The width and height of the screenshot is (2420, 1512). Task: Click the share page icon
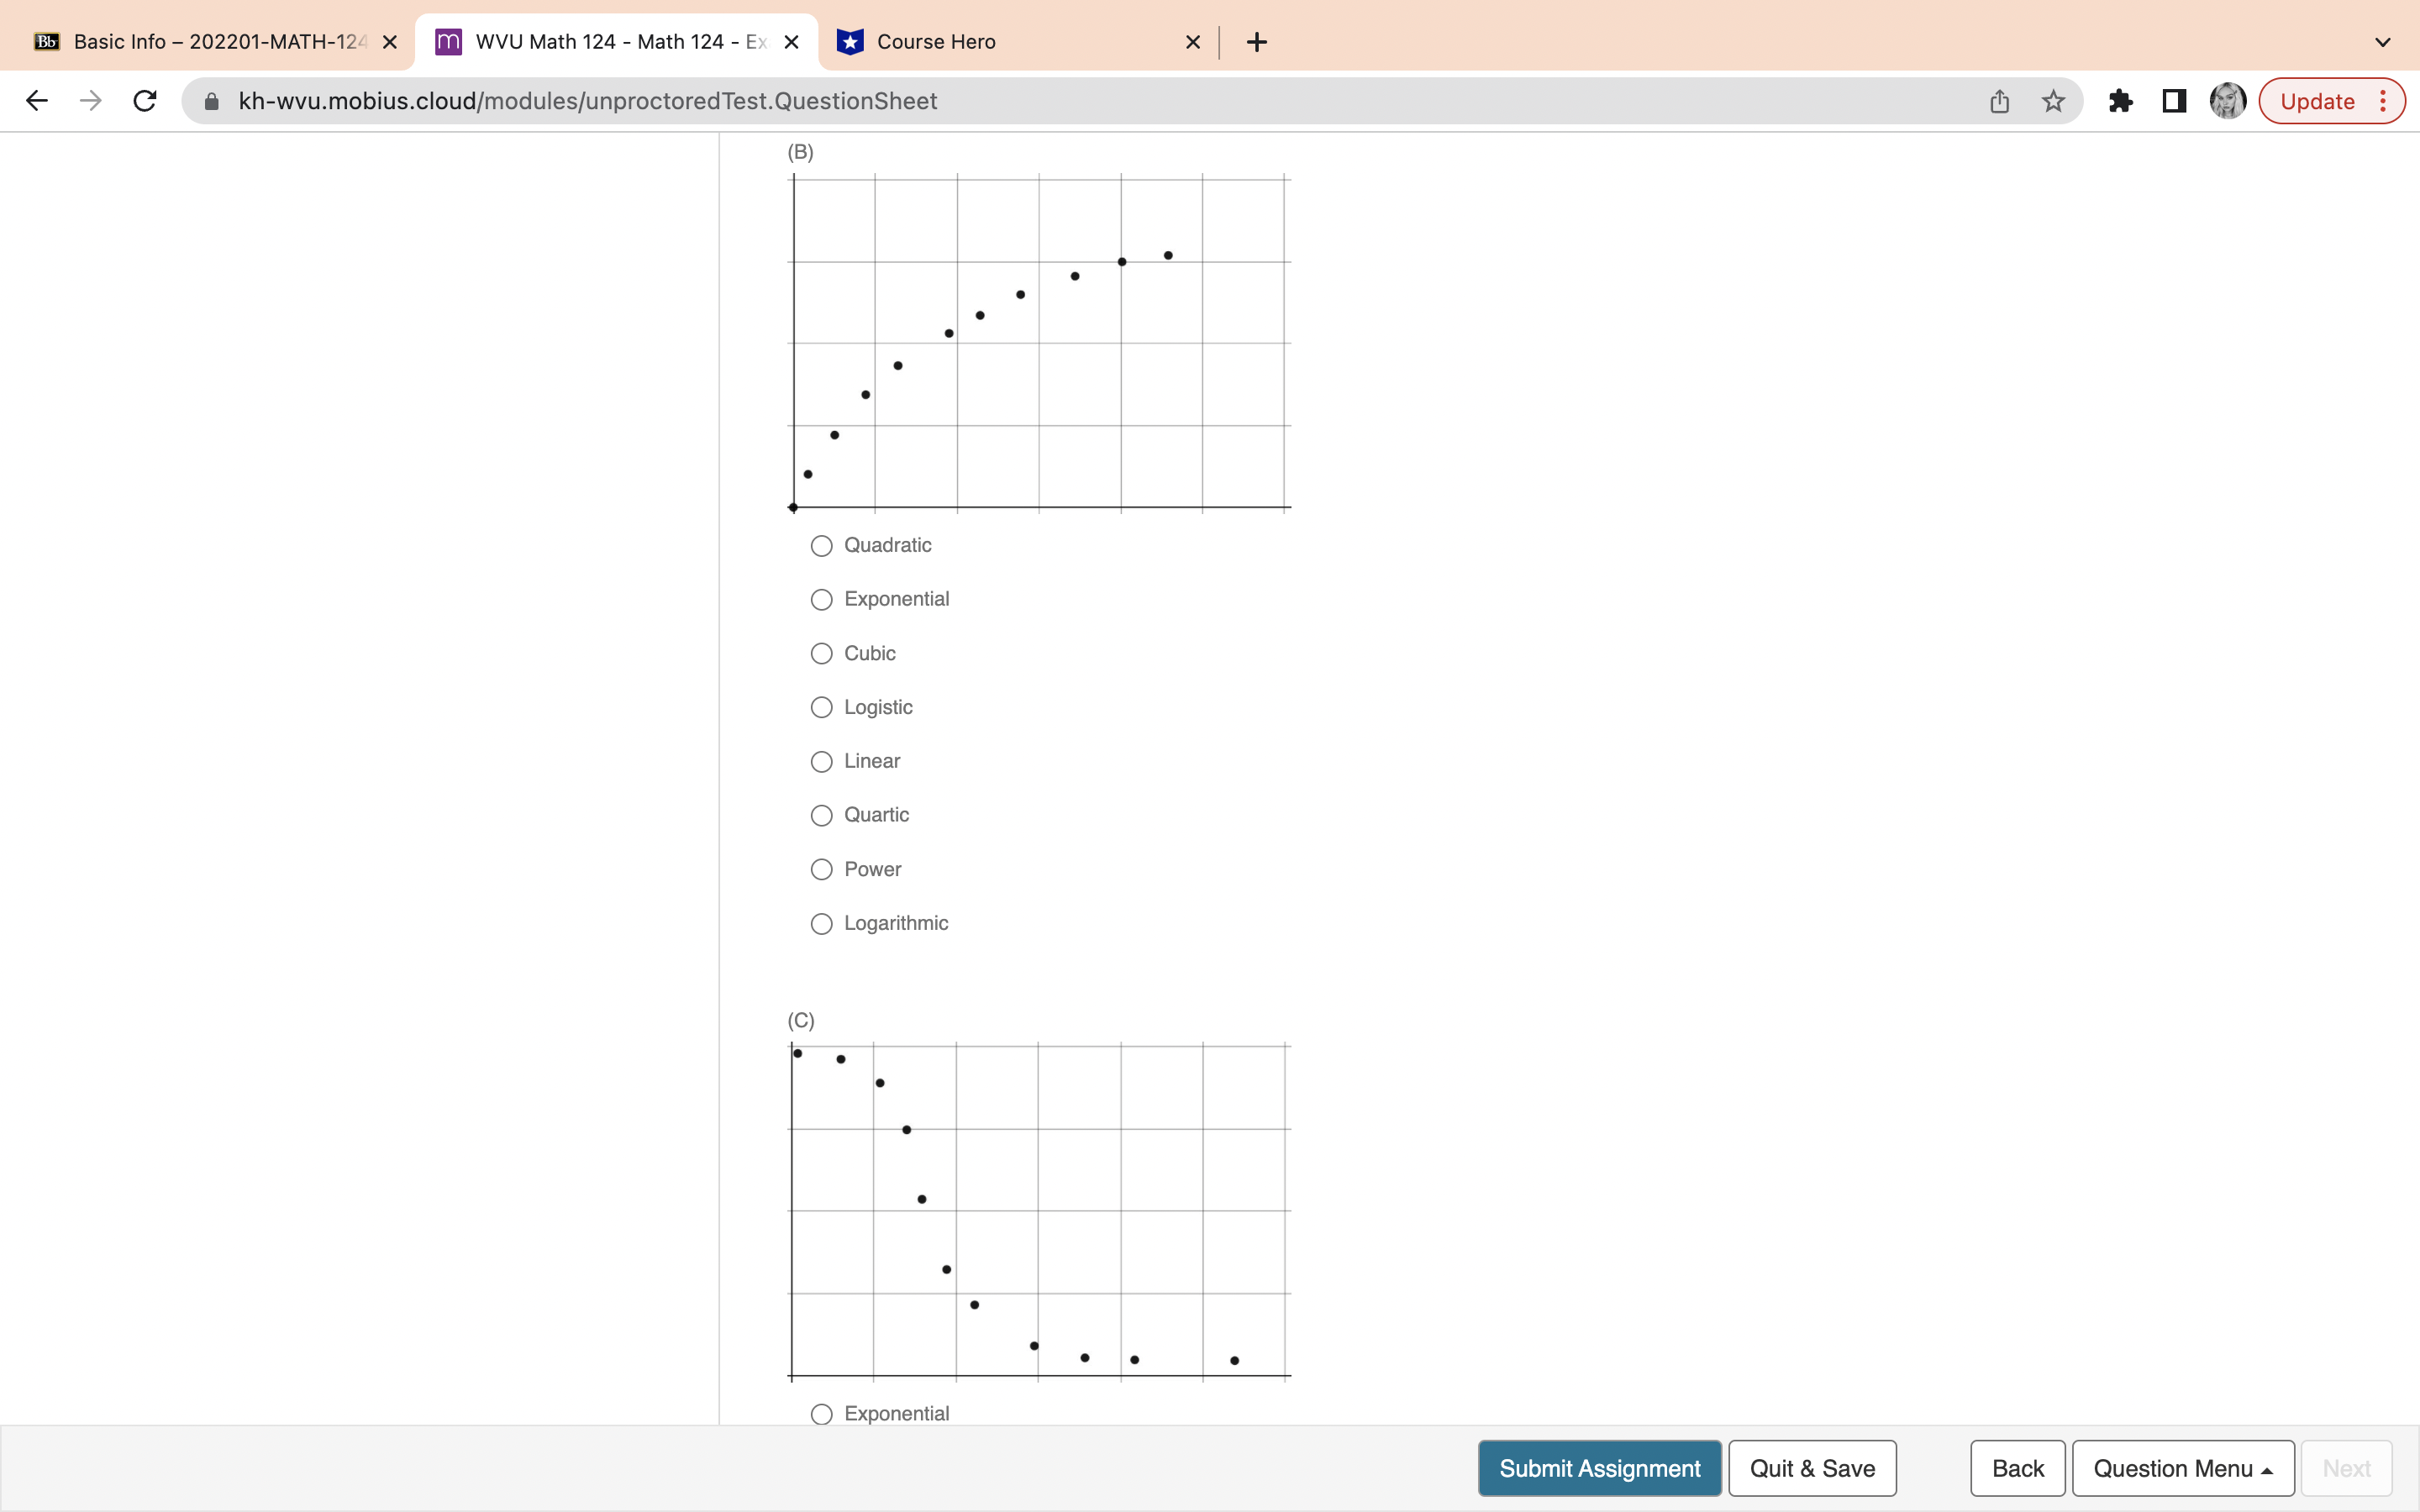1999,101
